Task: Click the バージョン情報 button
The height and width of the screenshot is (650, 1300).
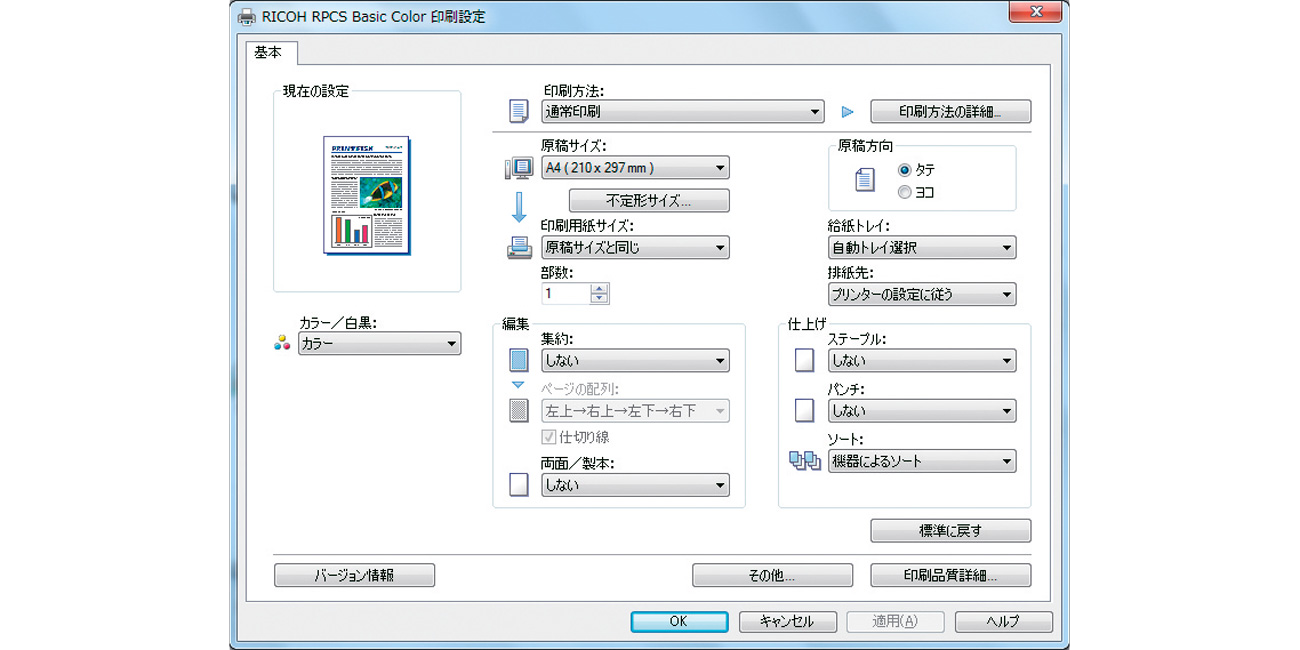Action: coord(355,575)
